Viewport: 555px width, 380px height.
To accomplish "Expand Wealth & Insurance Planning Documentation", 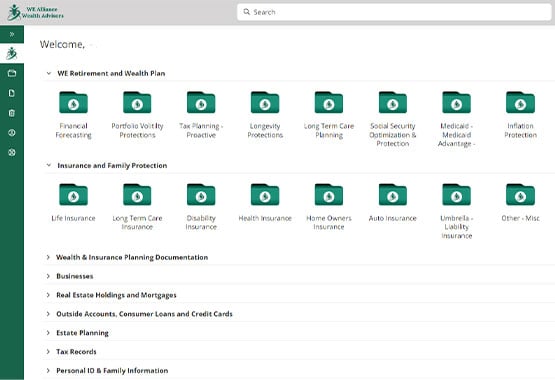I will point(48,257).
